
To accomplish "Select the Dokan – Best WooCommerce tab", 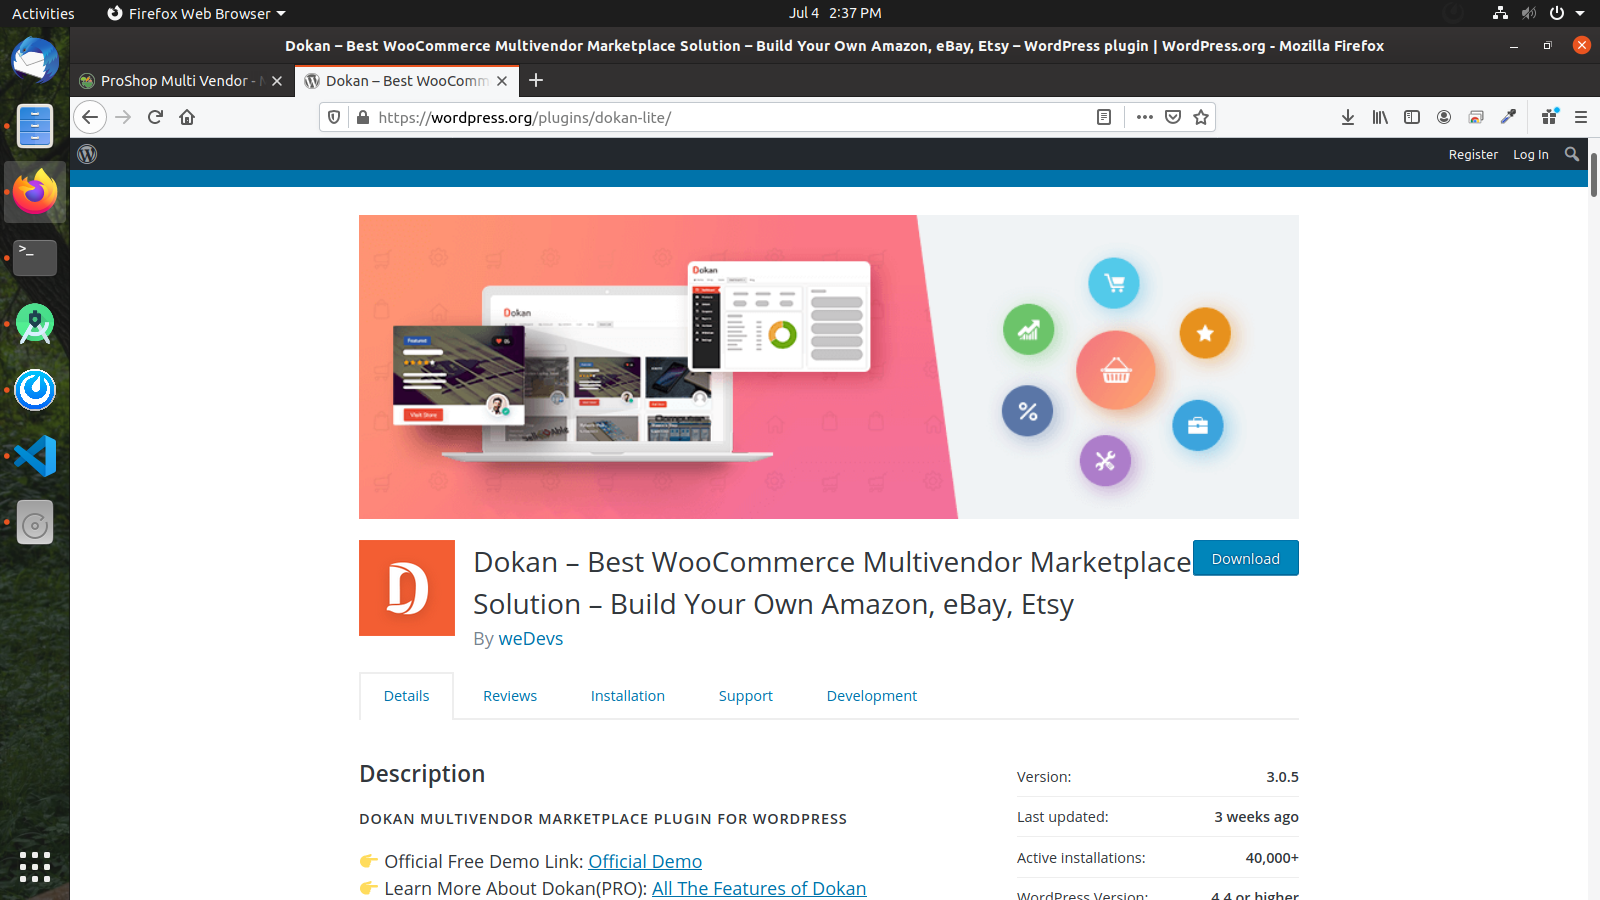I will [x=407, y=81].
